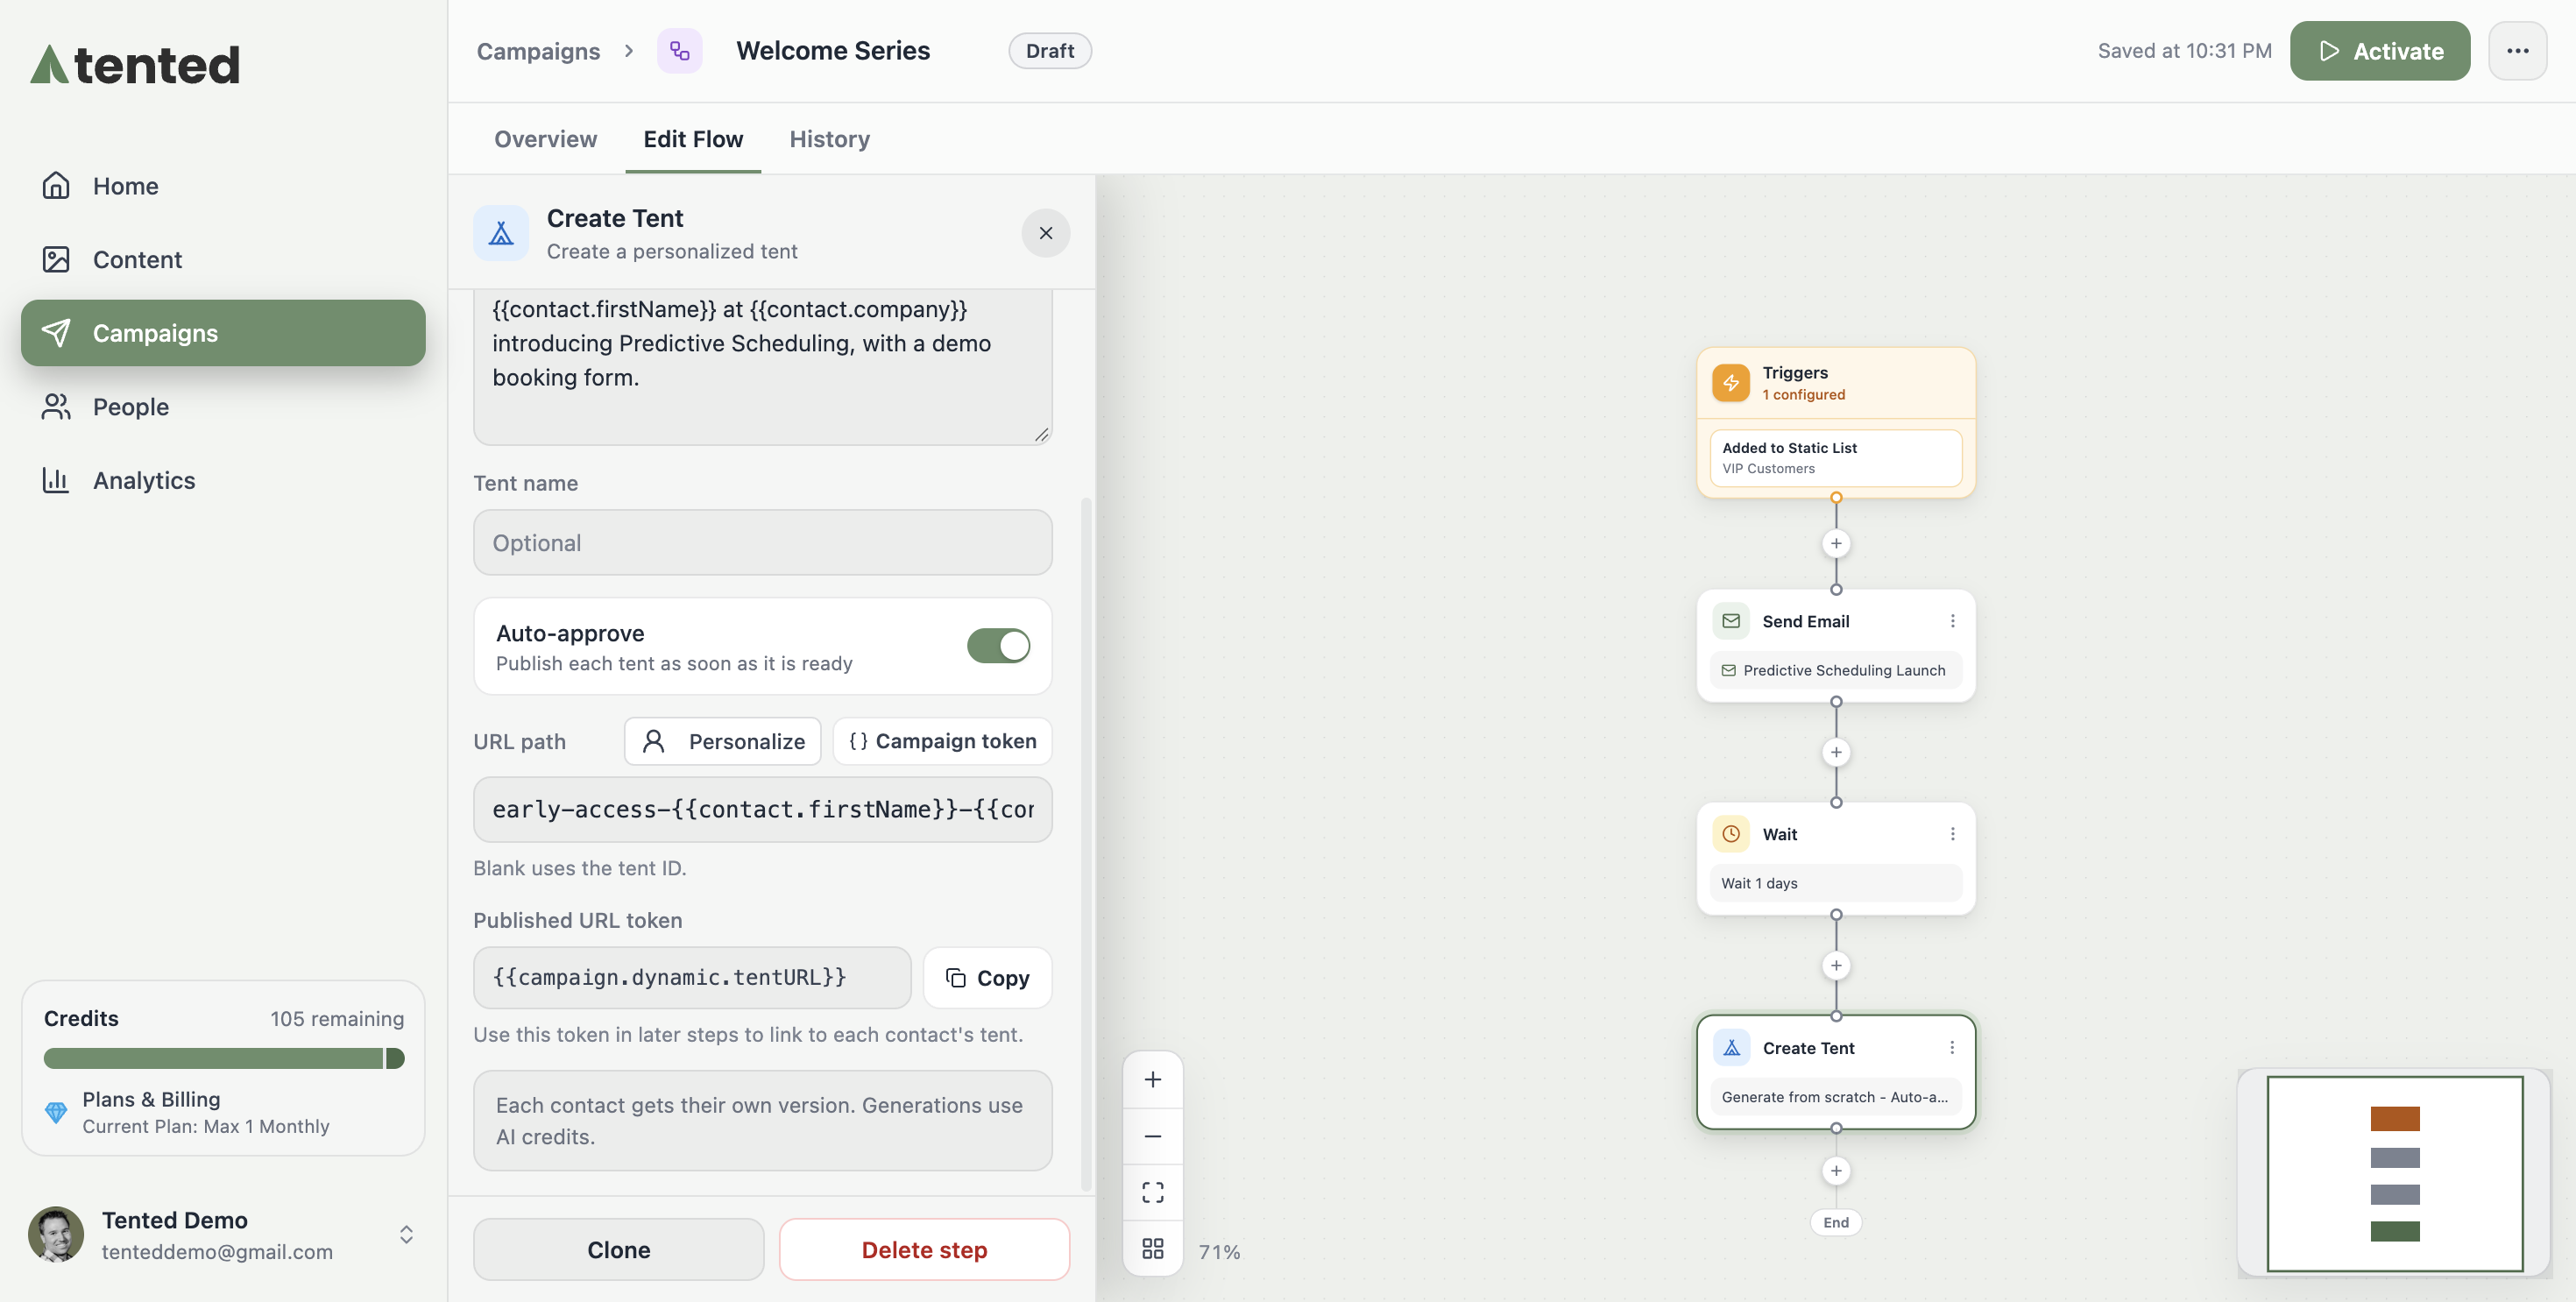Click the Tent name input field
This screenshot has width=2576, height=1302.
(762, 542)
